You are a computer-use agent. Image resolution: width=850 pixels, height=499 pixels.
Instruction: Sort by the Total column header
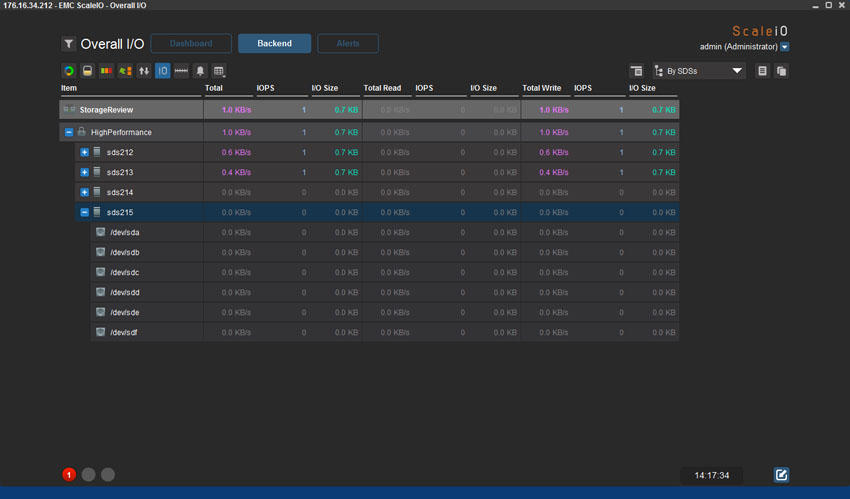pyautogui.click(x=214, y=88)
